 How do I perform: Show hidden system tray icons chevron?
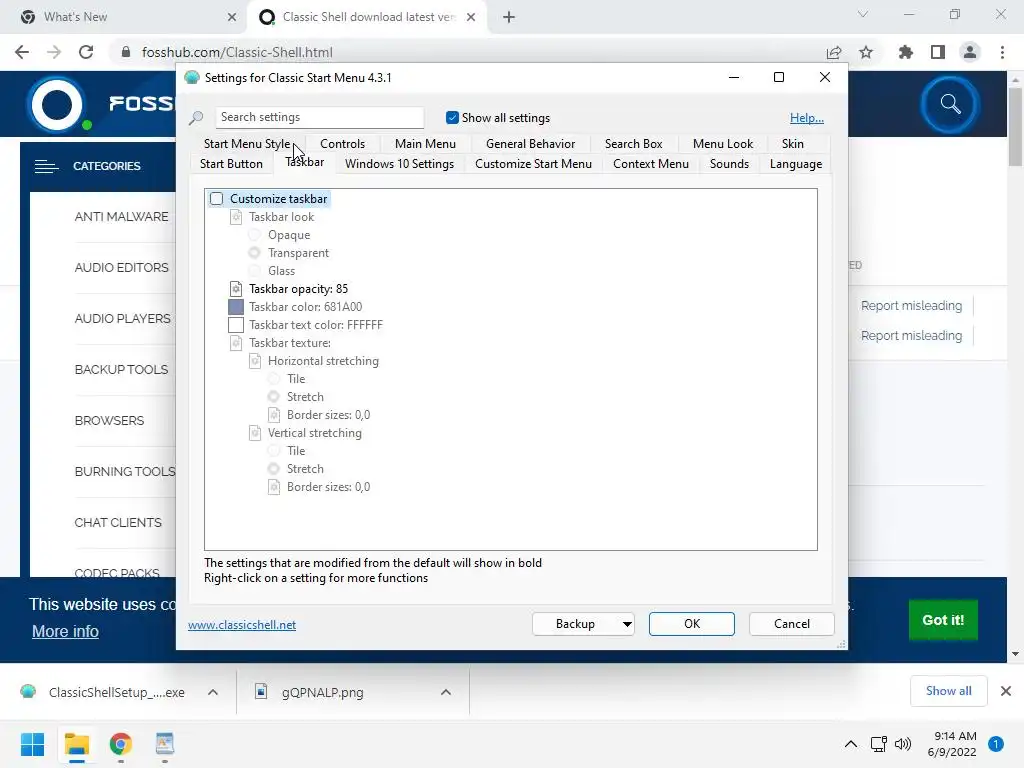[851, 744]
